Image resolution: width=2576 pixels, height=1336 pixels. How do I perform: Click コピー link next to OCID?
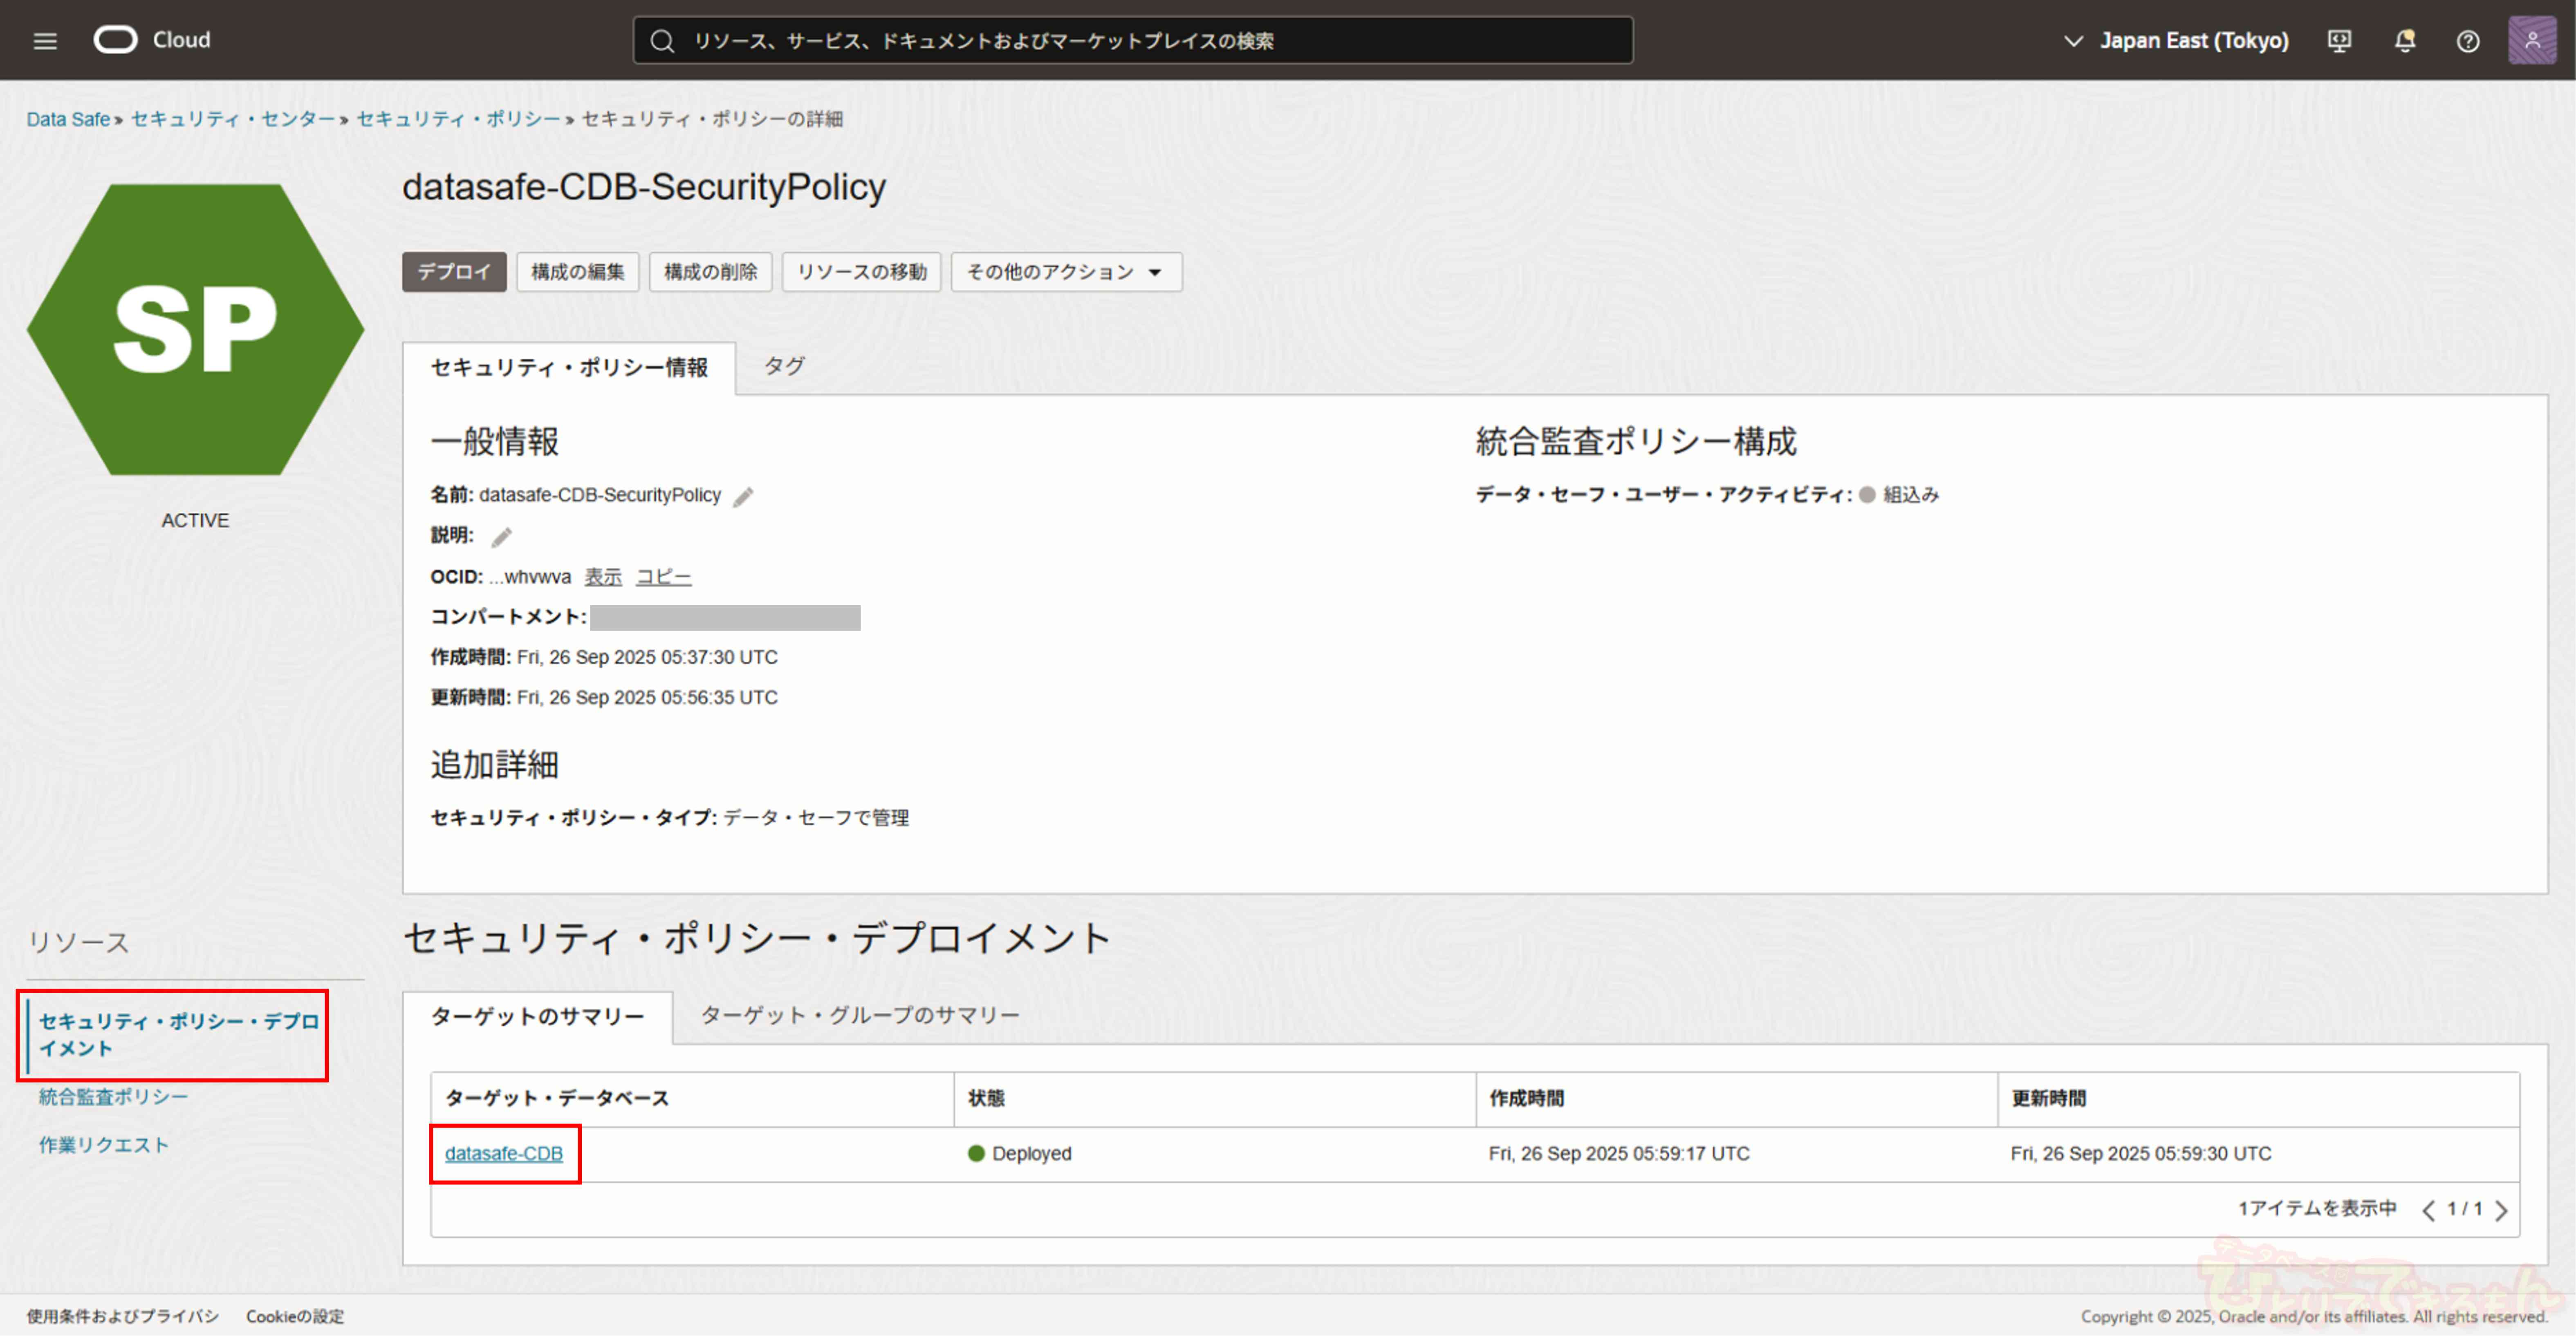pyautogui.click(x=663, y=577)
